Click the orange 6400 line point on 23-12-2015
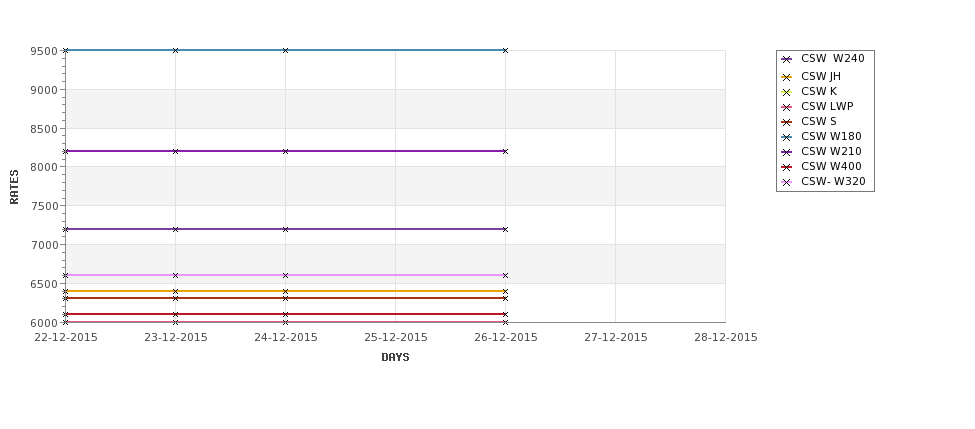This screenshot has height=429, width=975. 175,292
